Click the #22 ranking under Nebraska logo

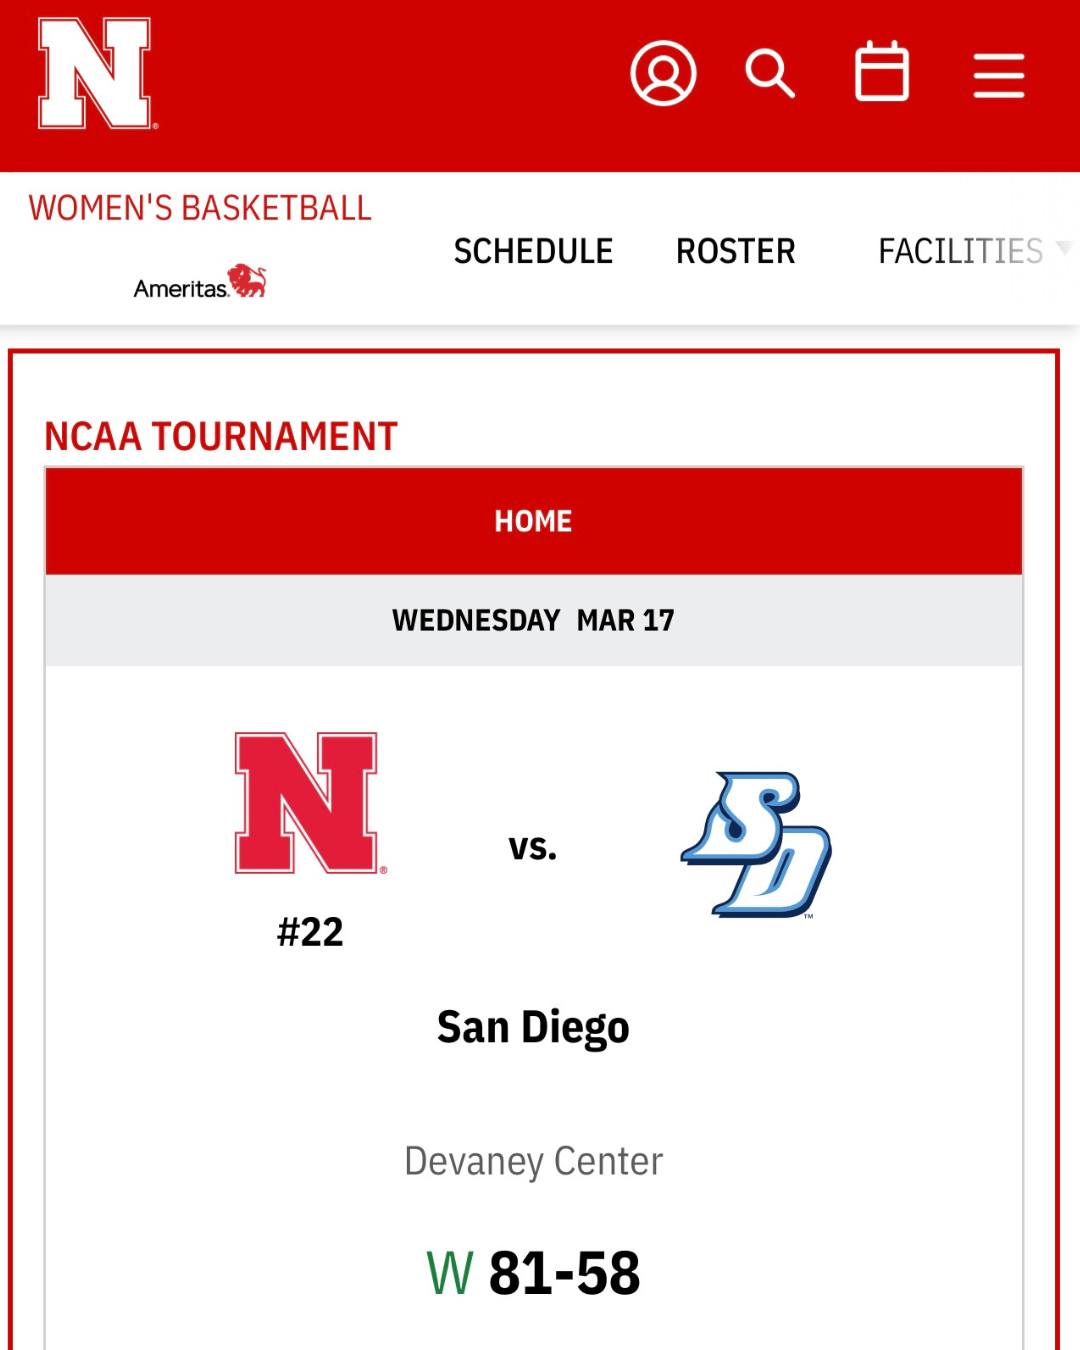coord(310,932)
